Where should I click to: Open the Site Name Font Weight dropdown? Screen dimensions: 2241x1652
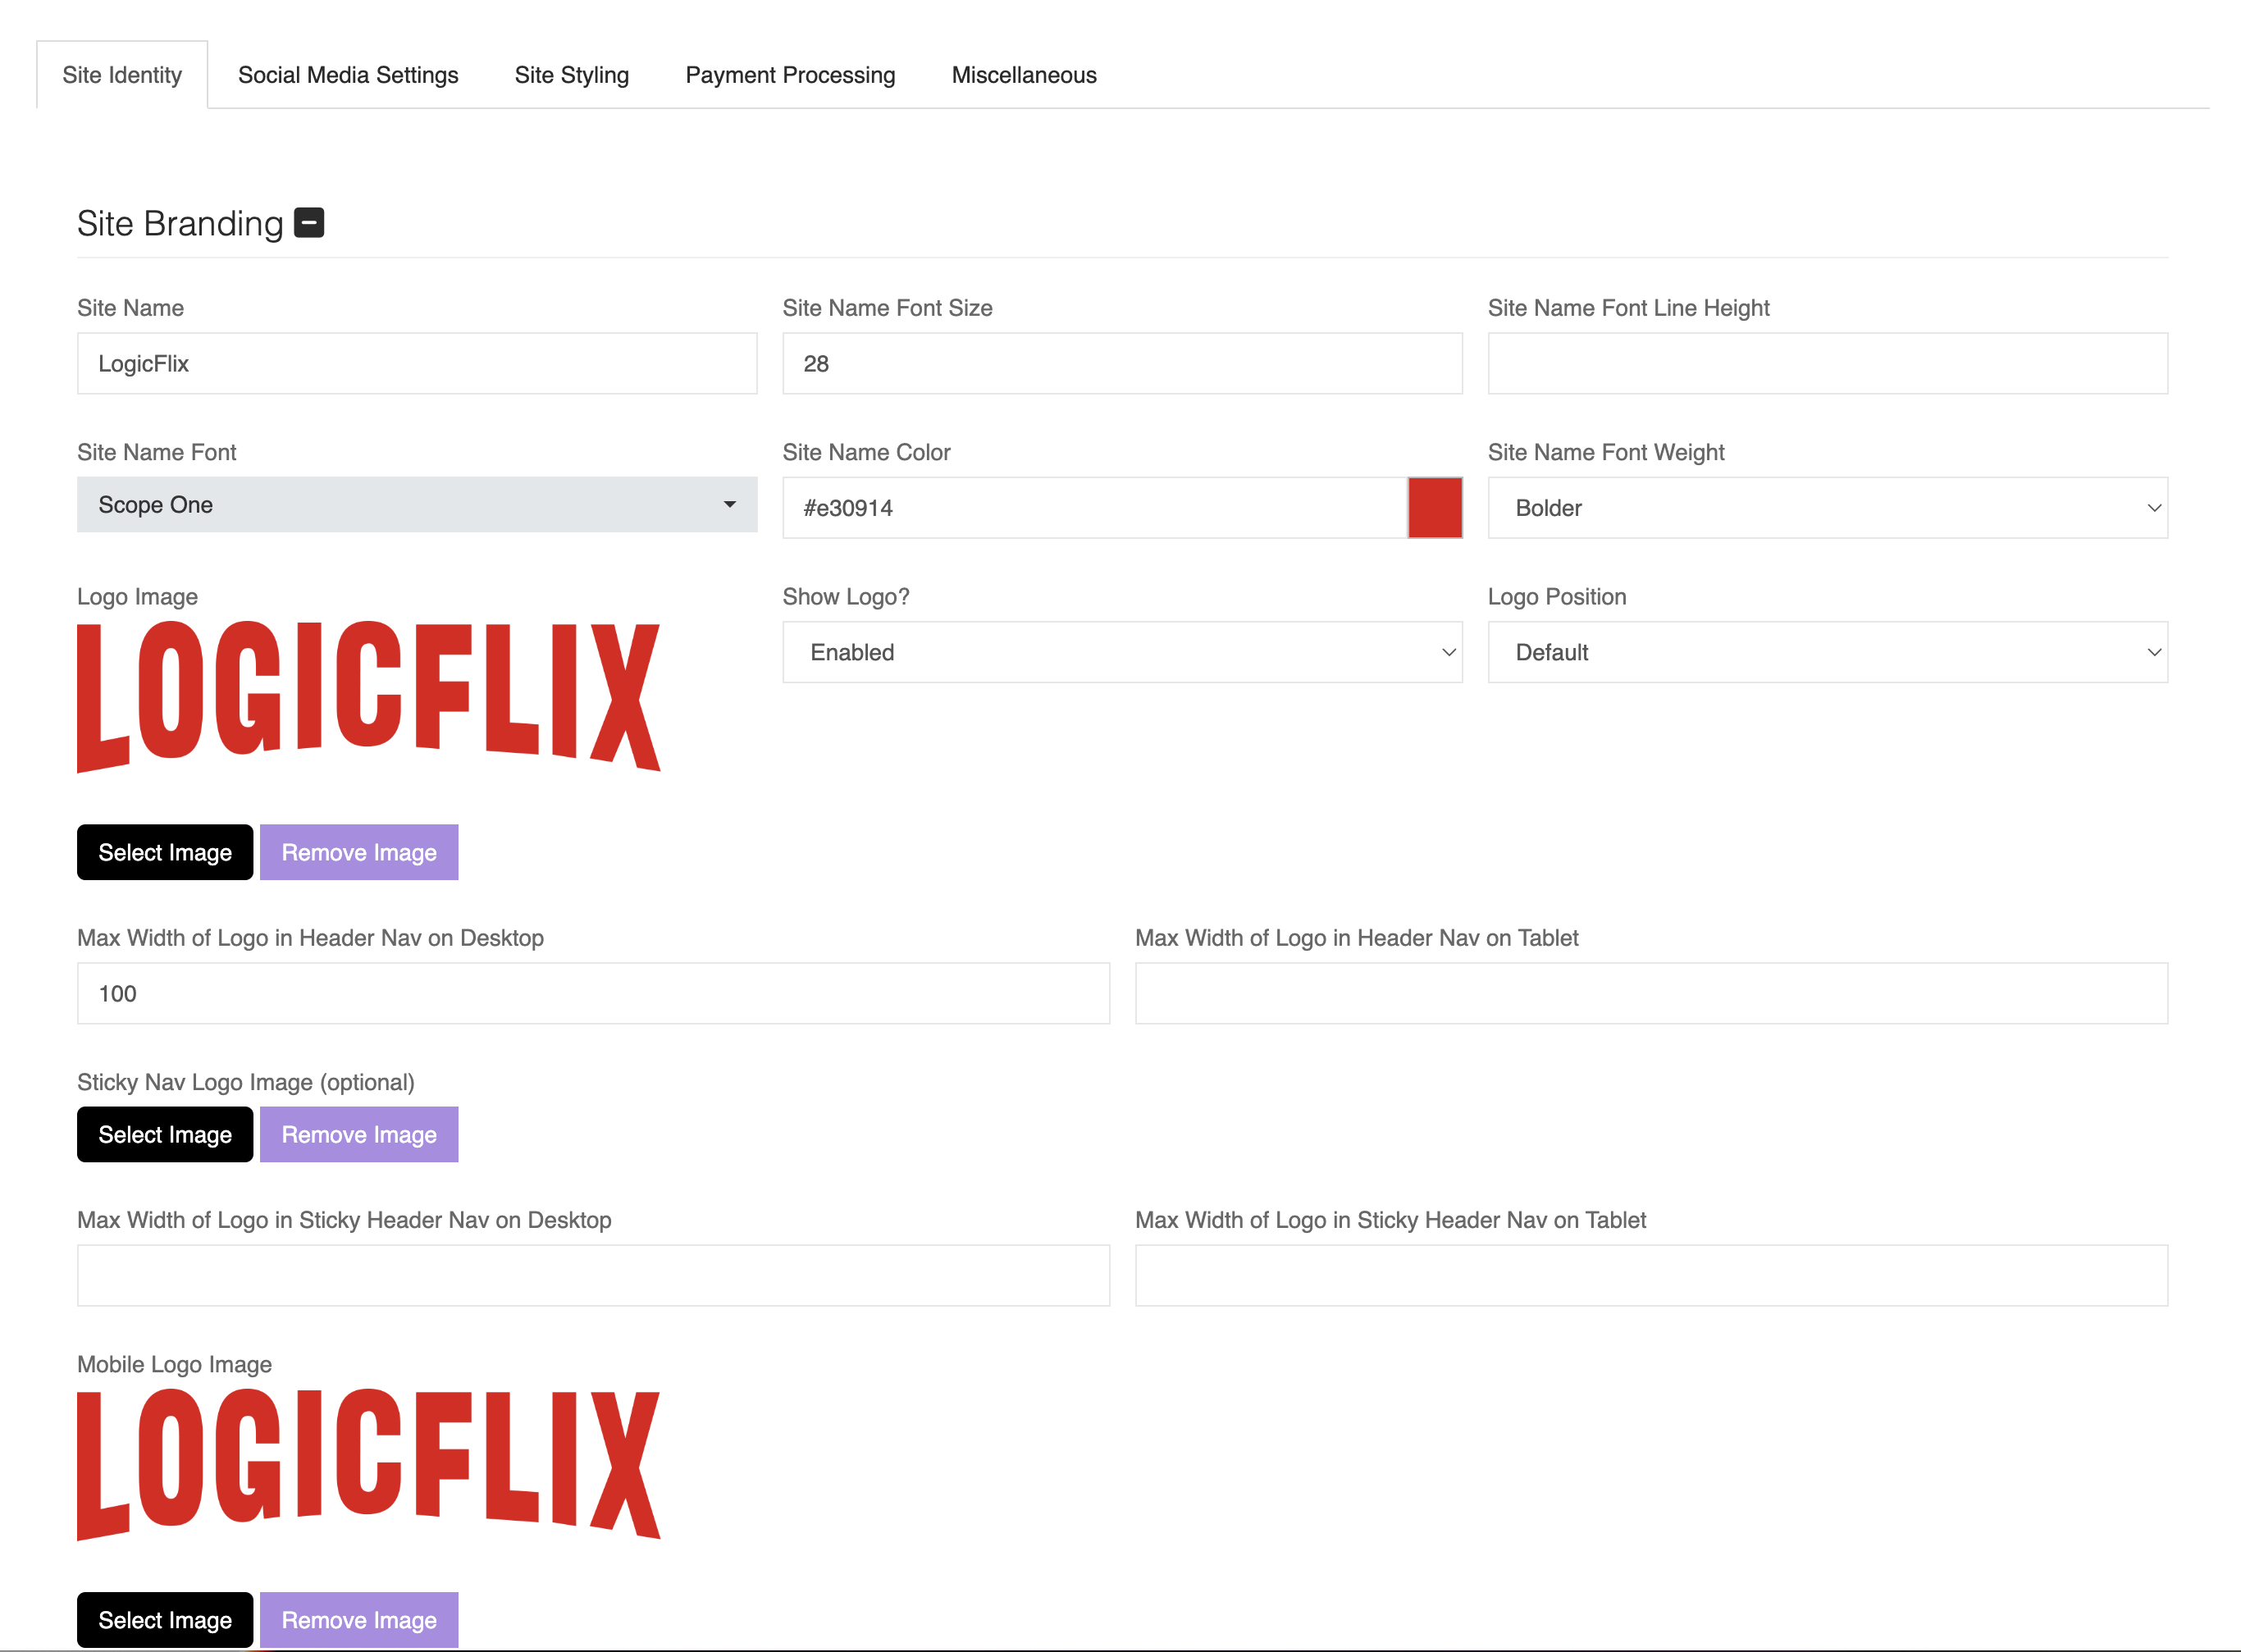(x=1827, y=508)
